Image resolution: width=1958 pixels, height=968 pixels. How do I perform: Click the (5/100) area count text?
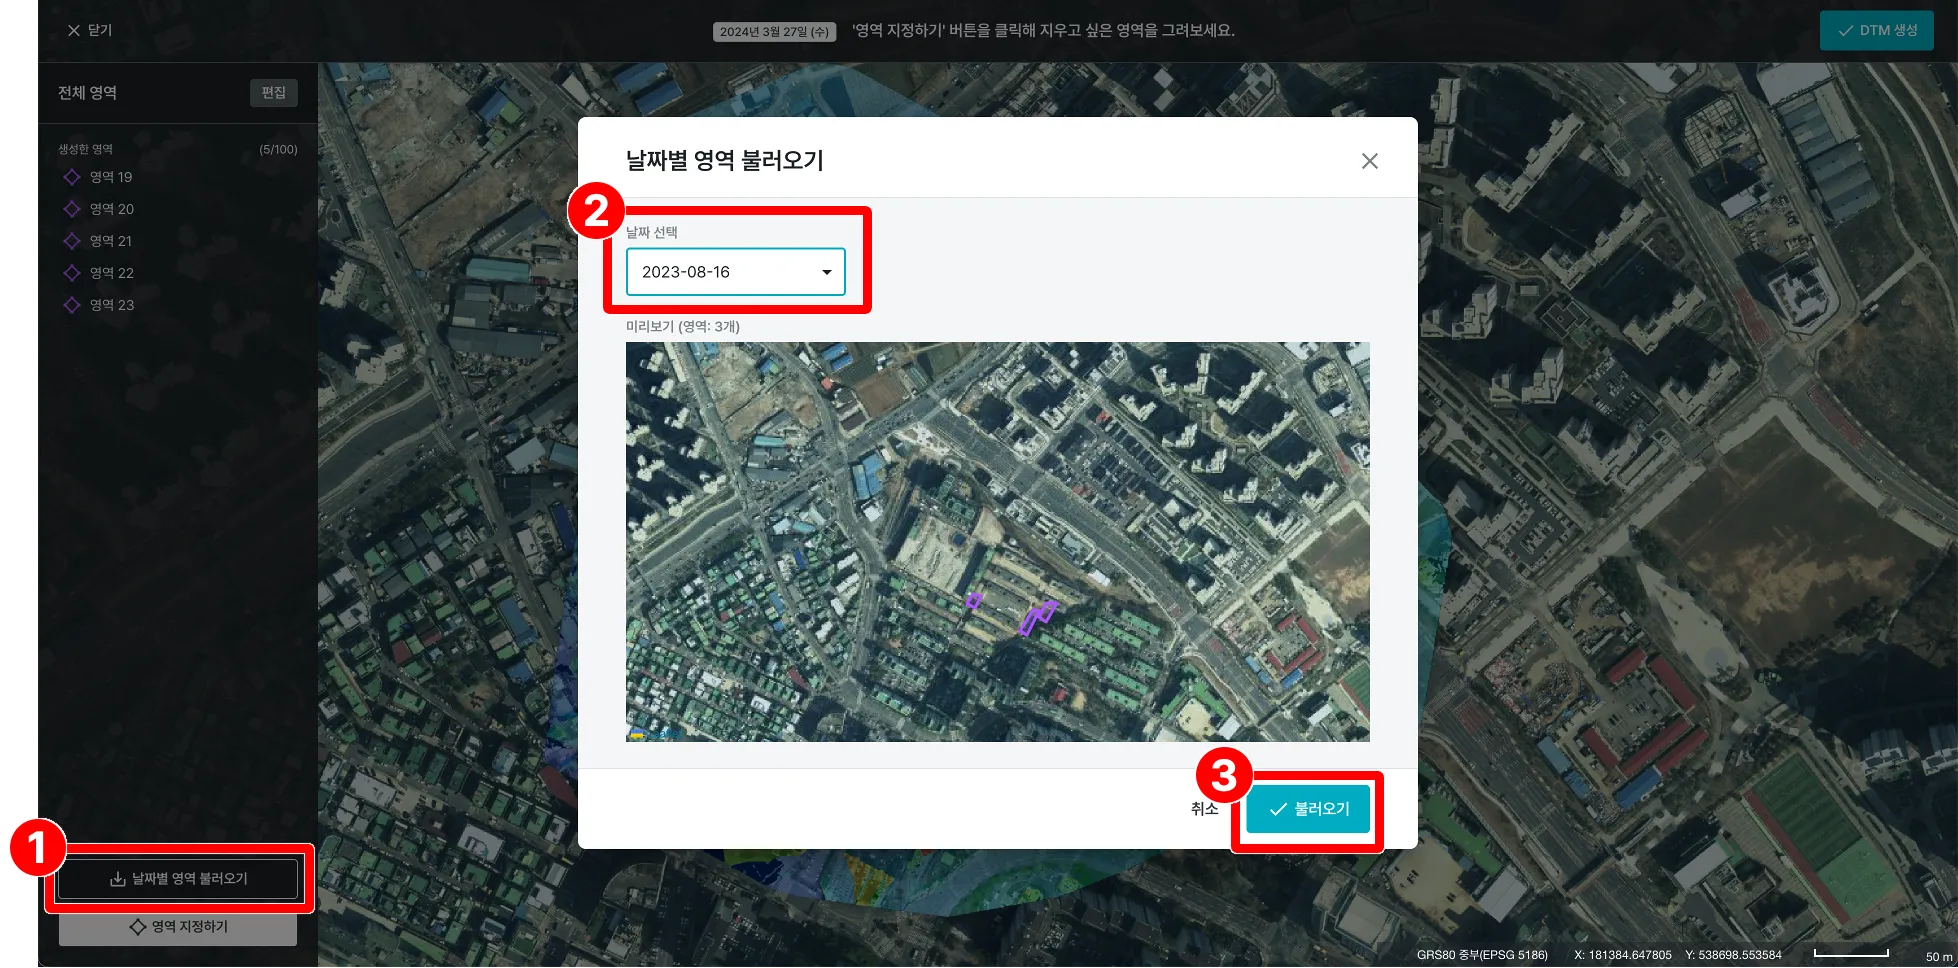click(x=278, y=150)
